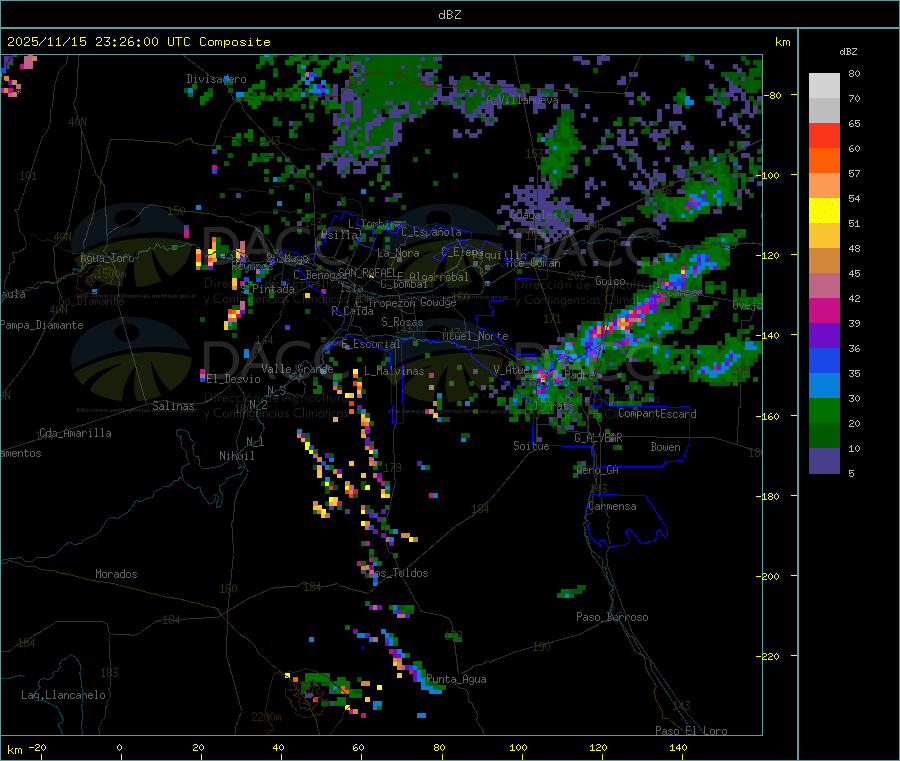Click the 60 tick on the horizontal axis
Screen dimensions: 900x761
[x=358, y=747]
